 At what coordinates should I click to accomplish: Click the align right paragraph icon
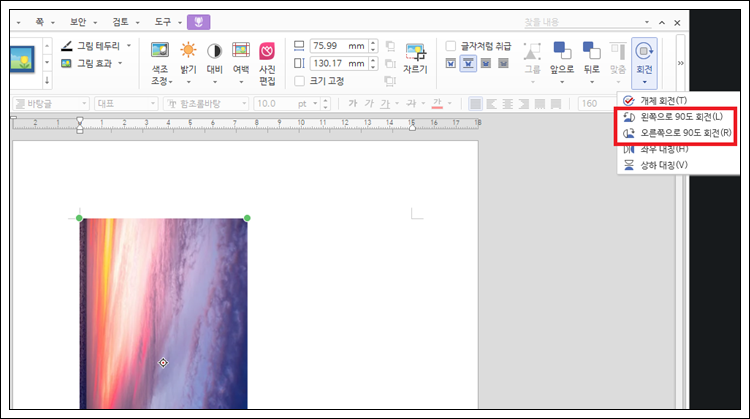click(524, 103)
